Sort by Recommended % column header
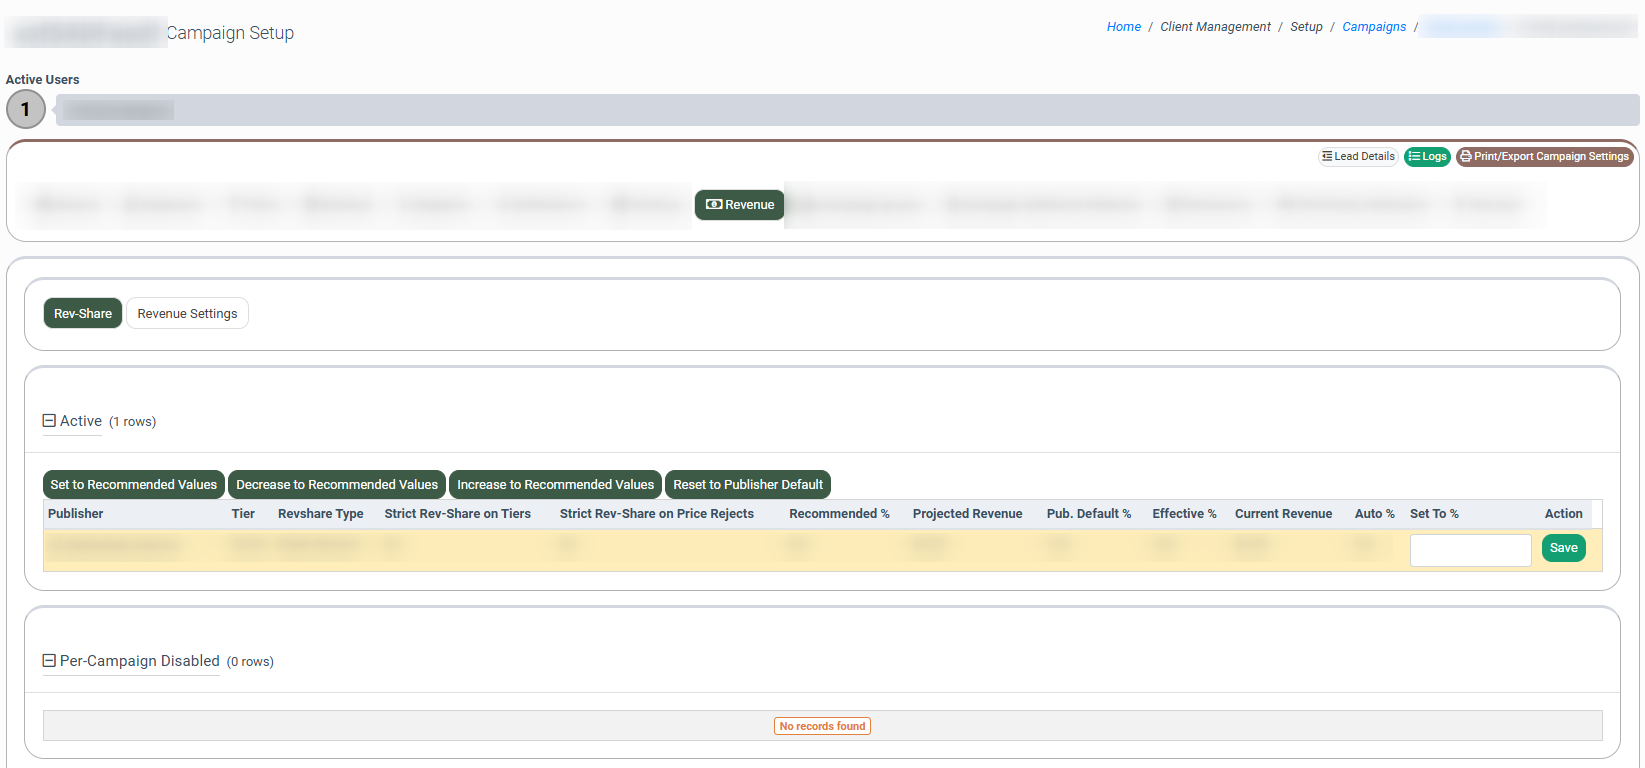 839,514
